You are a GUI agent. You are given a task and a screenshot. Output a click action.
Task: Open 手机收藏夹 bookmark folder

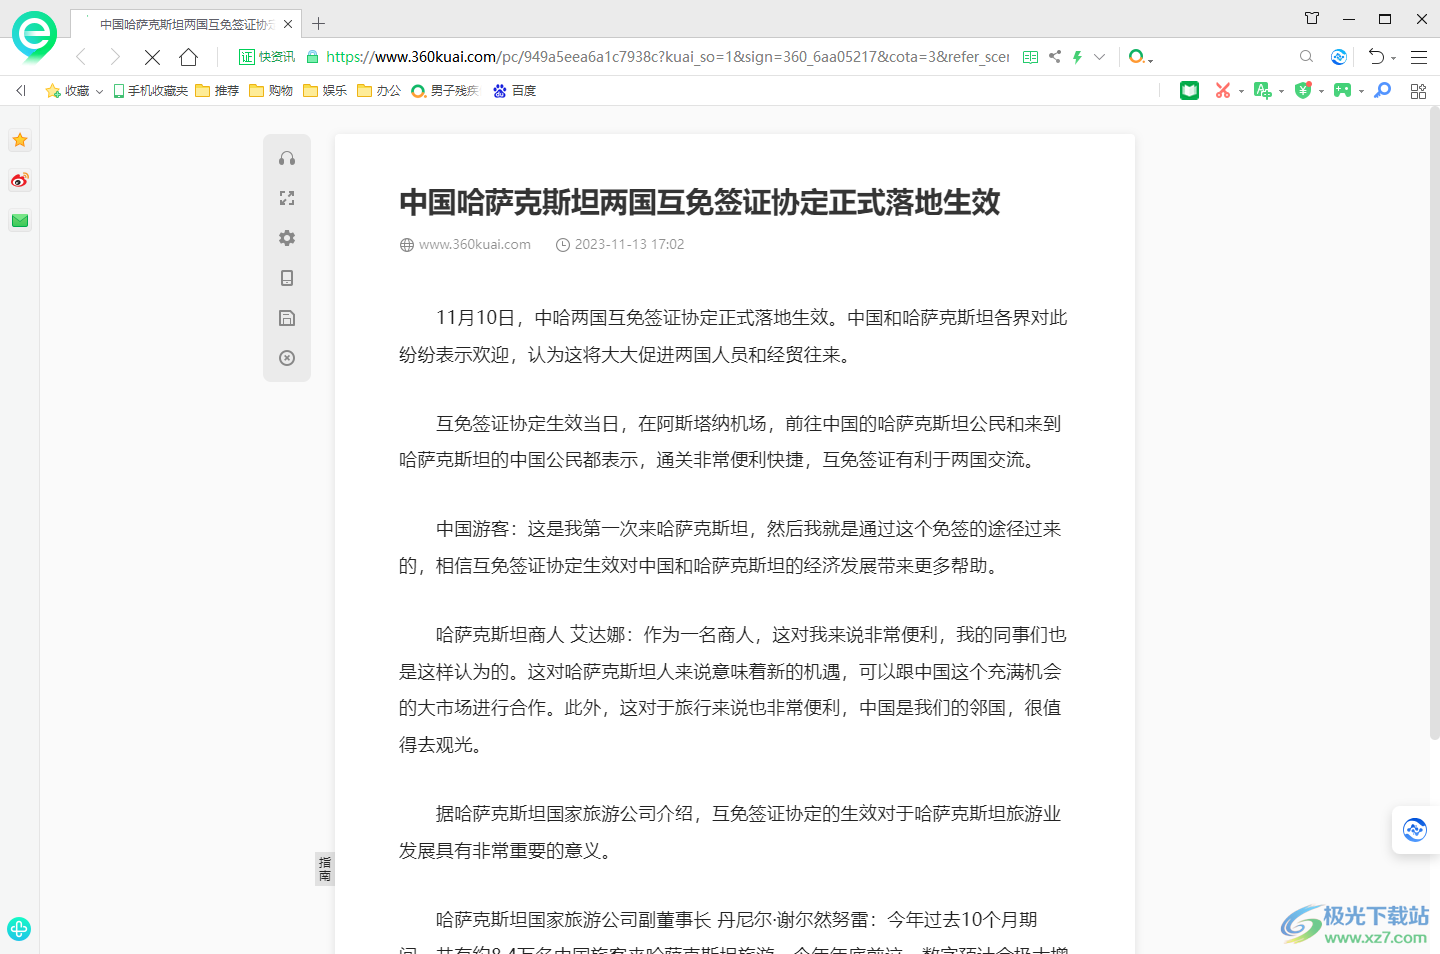pos(150,91)
